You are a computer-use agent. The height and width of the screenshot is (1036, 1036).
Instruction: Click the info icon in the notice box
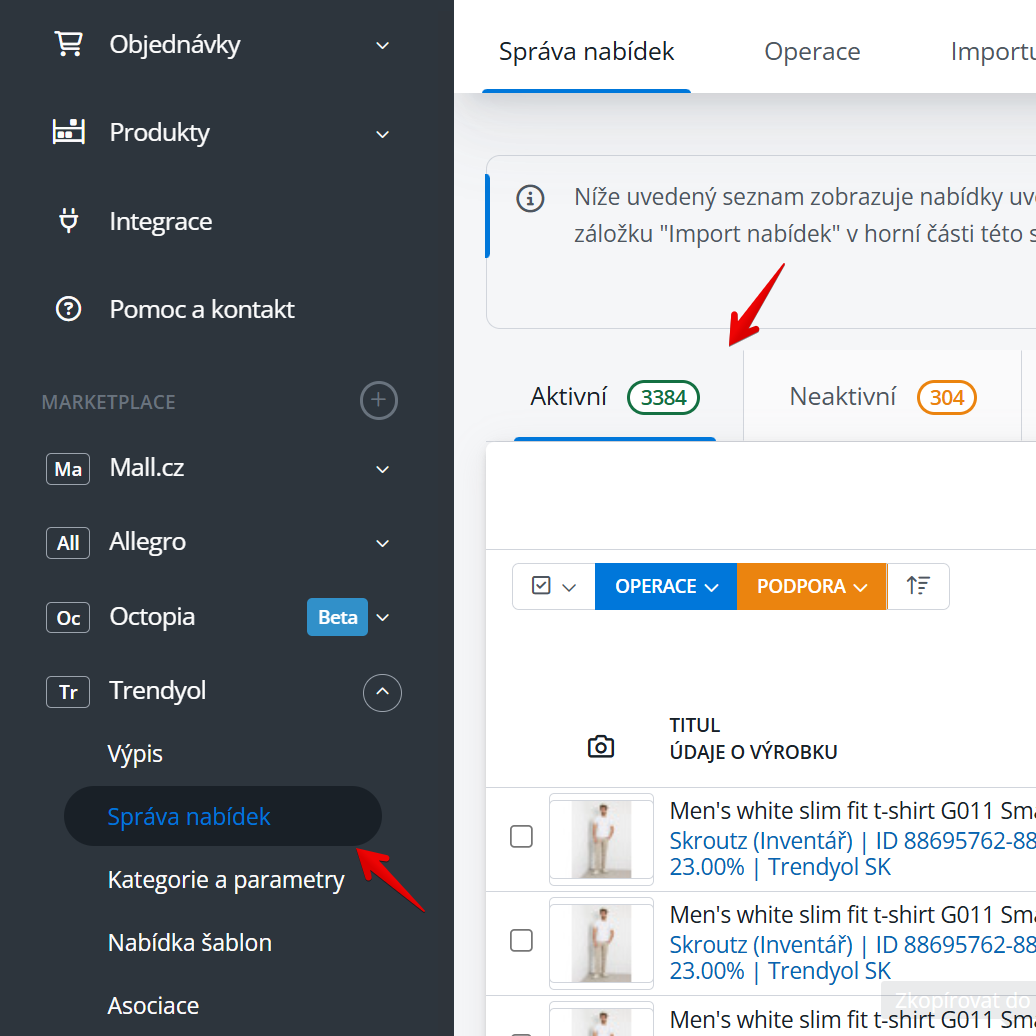[x=530, y=198]
